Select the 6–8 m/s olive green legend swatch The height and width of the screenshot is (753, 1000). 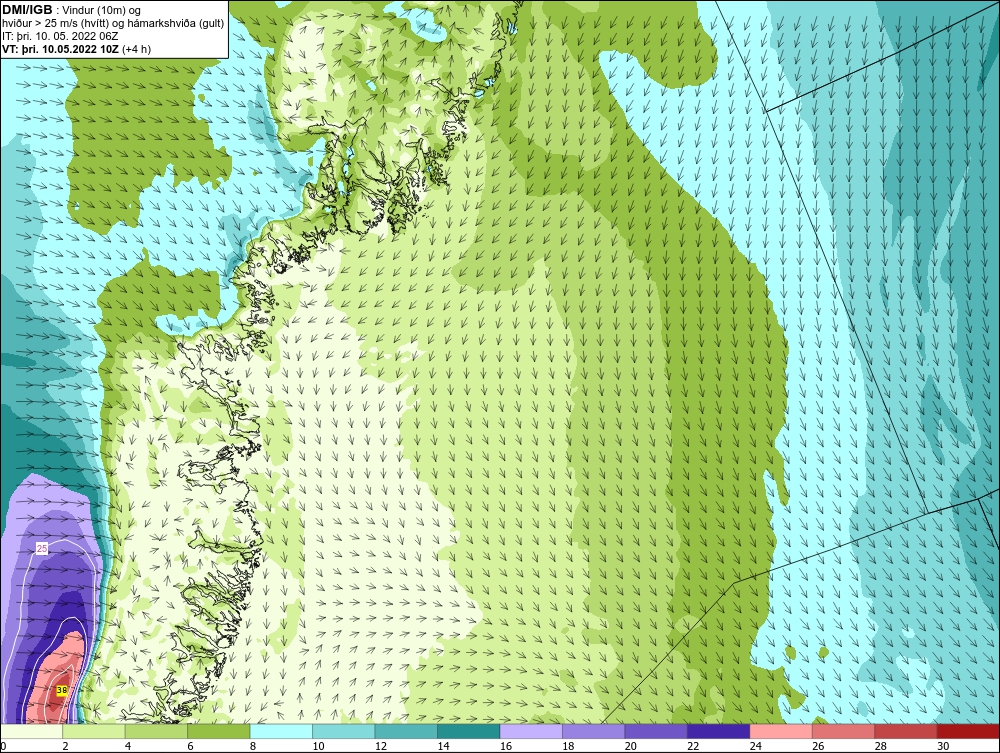pyautogui.click(x=219, y=731)
